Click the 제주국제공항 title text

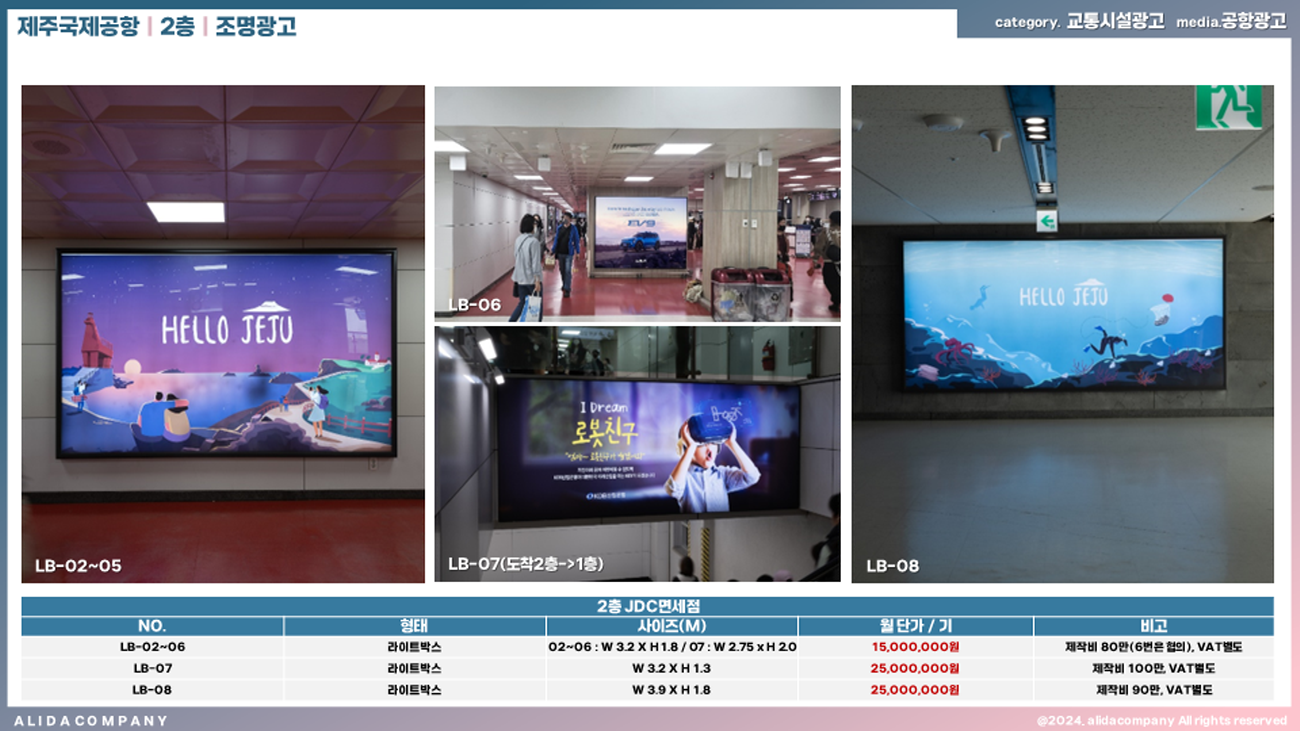point(78,27)
